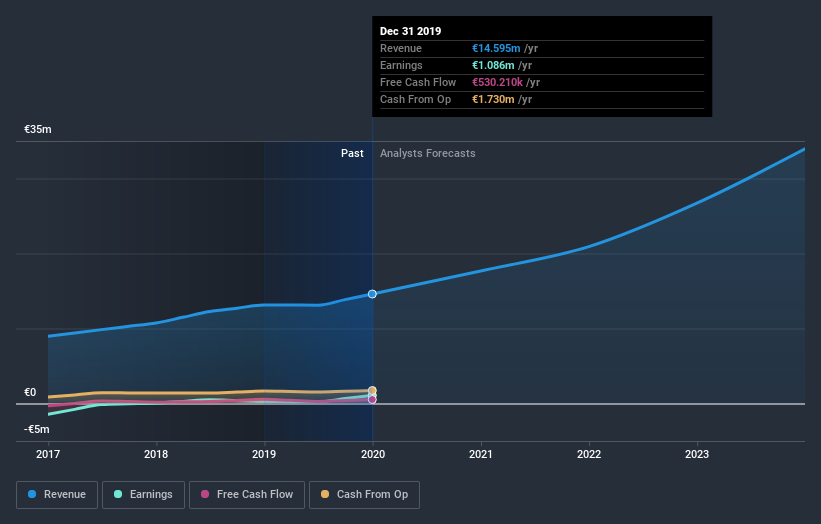Toggle the Revenue legend button
This screenshot has width=821, height=524.
click(x=57, y=495)
